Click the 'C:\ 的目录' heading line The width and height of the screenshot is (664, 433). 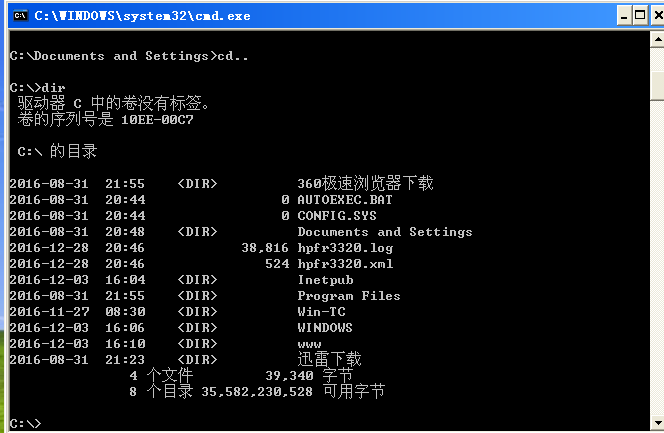pos(57,151)
